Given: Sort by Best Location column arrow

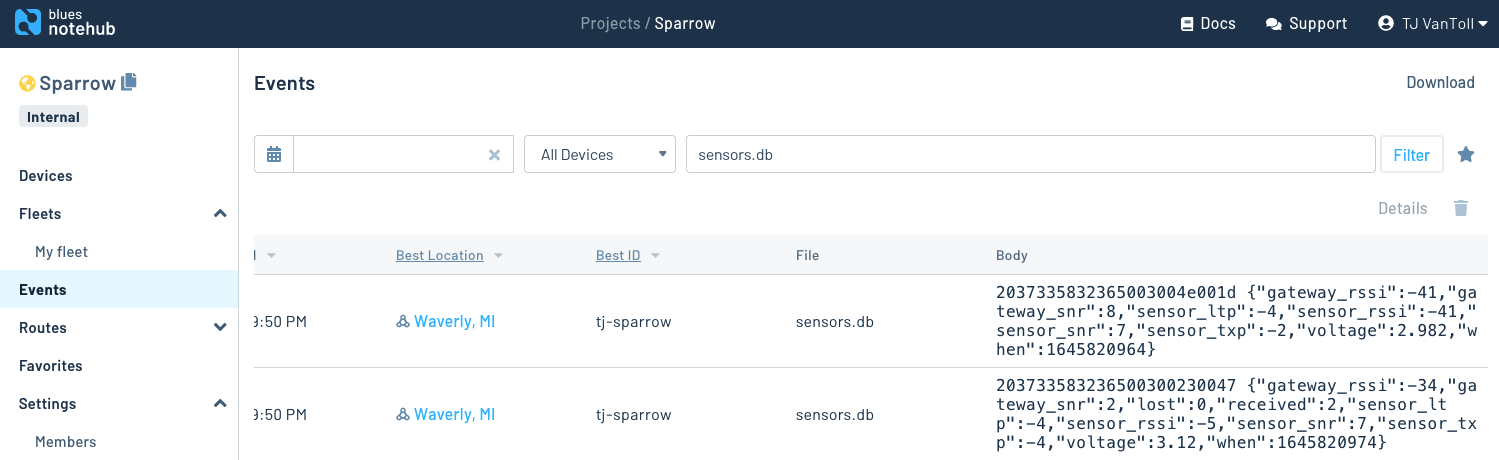Looking at the screenshot, I should click(498, 256).
